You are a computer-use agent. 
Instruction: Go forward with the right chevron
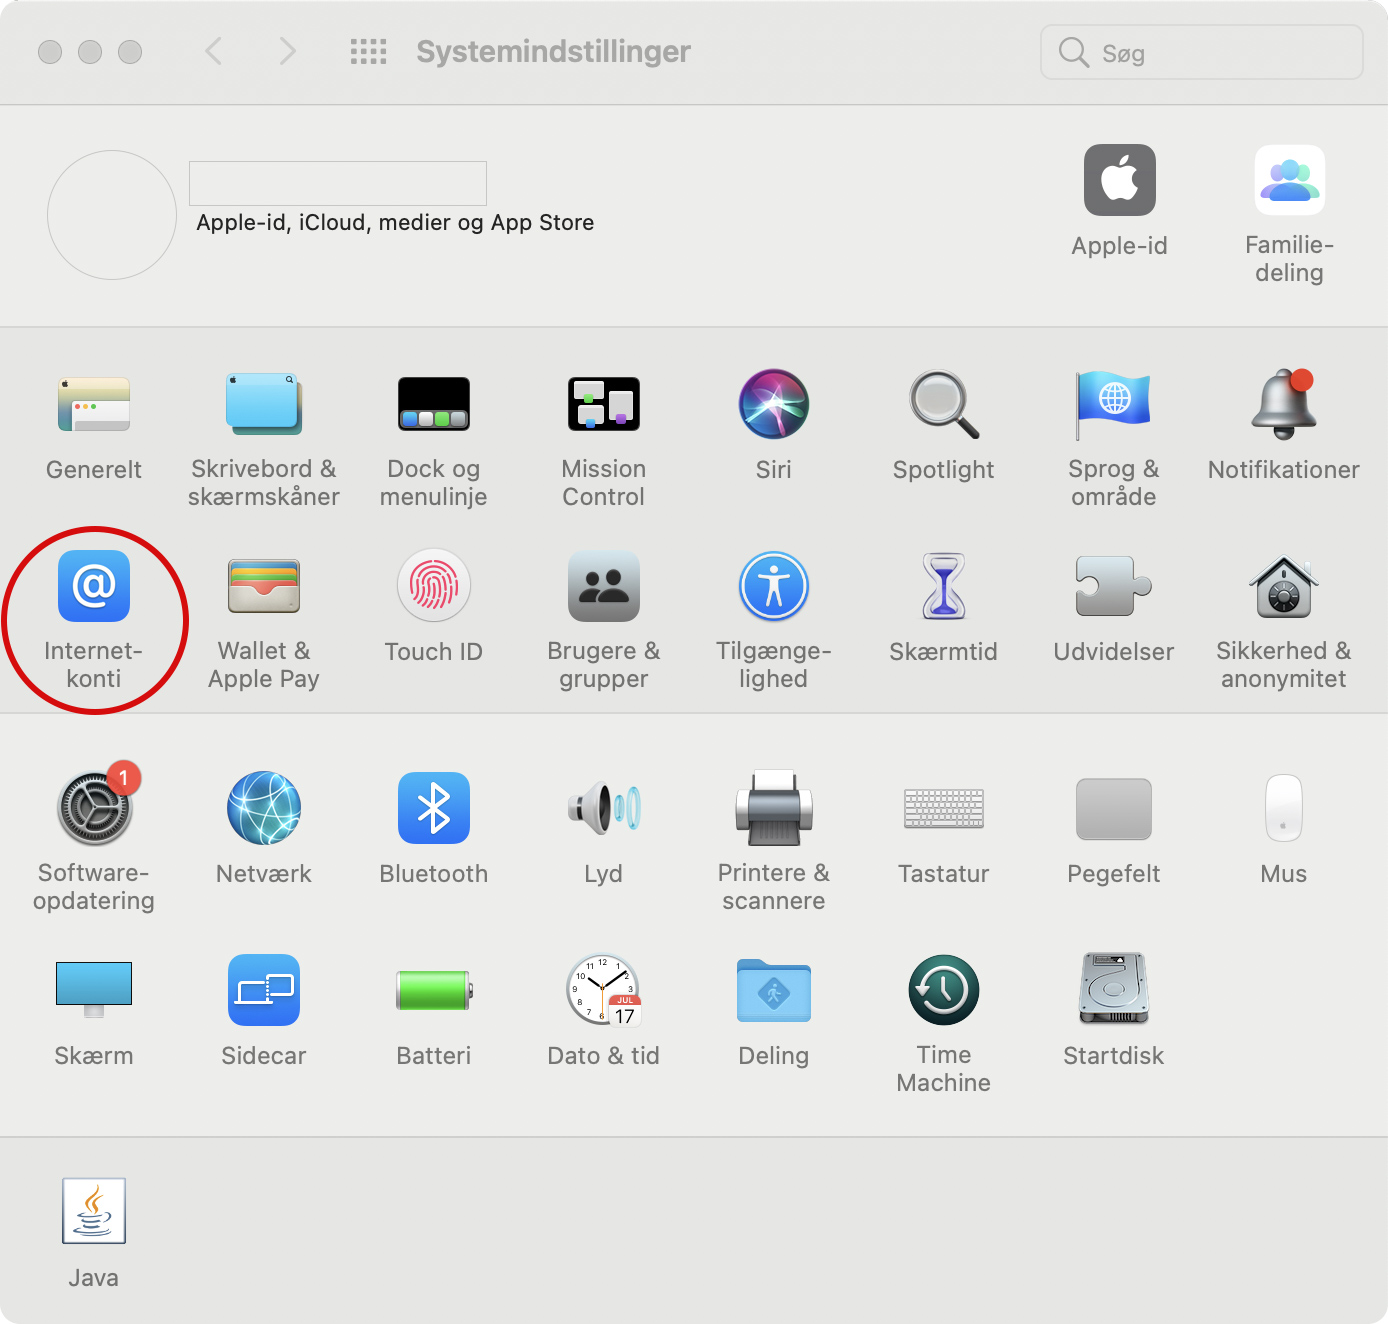tap(288, 51)
